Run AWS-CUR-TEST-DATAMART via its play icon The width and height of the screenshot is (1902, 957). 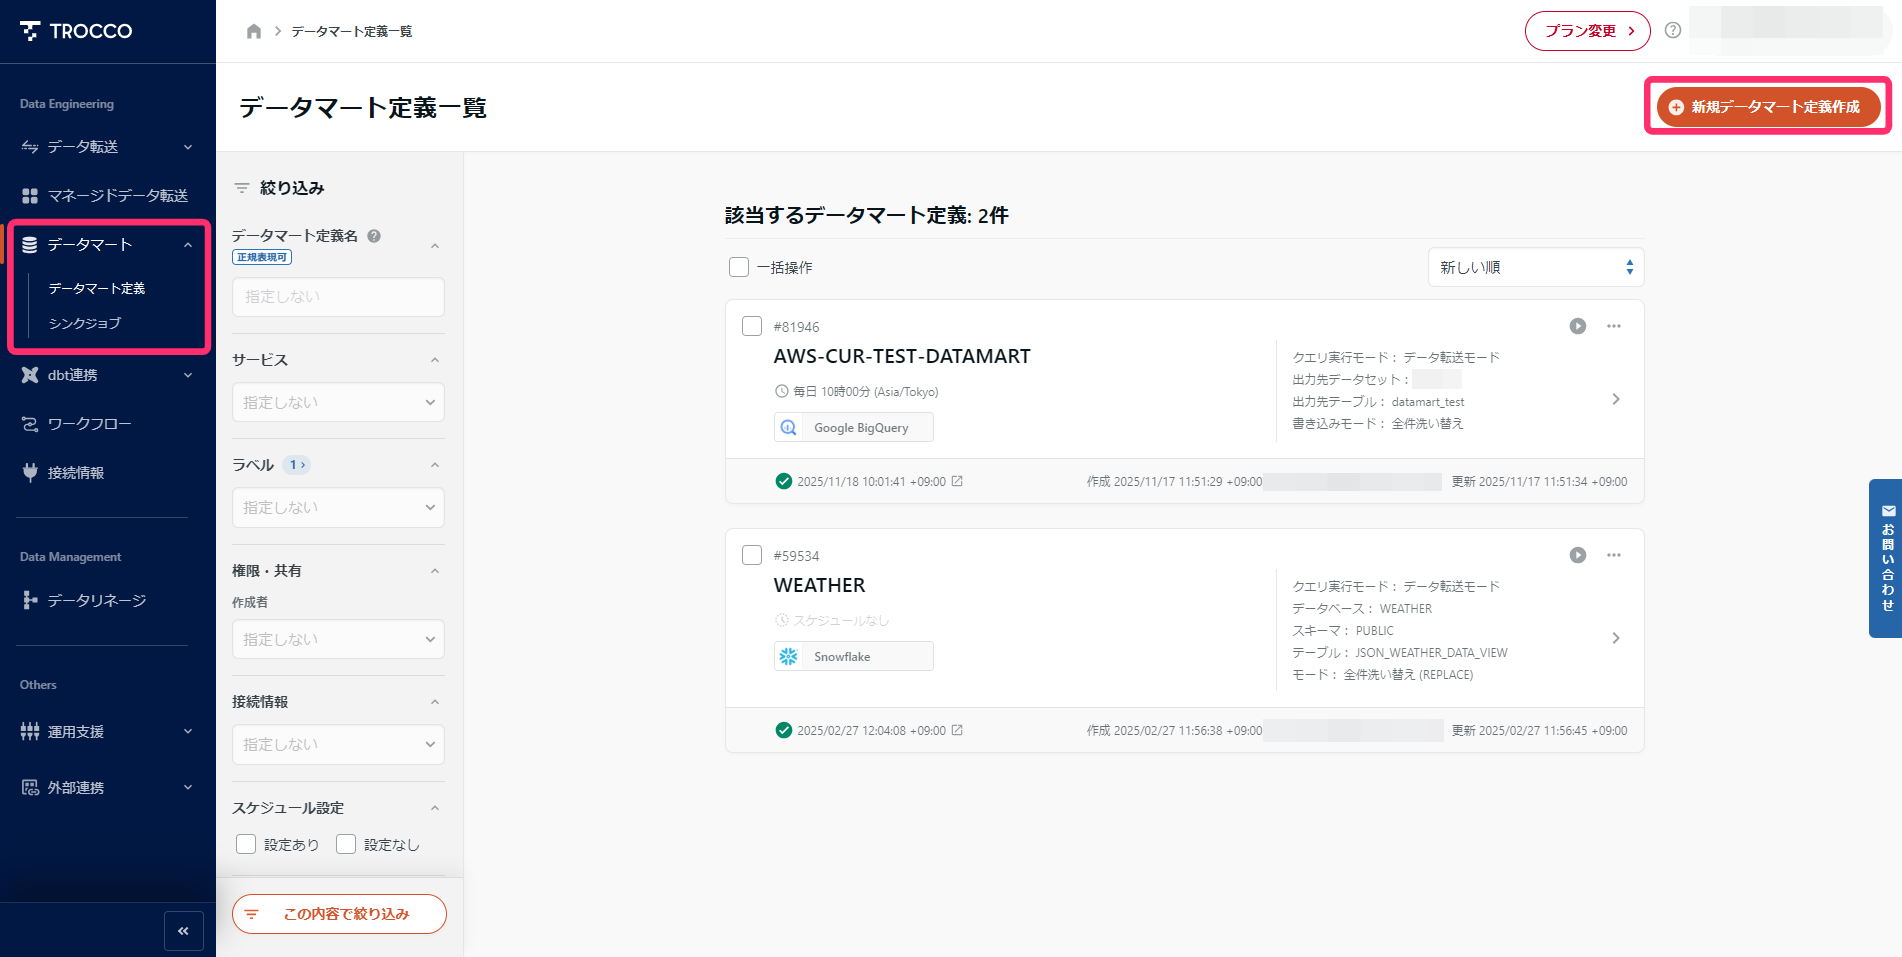point(1577,326)
